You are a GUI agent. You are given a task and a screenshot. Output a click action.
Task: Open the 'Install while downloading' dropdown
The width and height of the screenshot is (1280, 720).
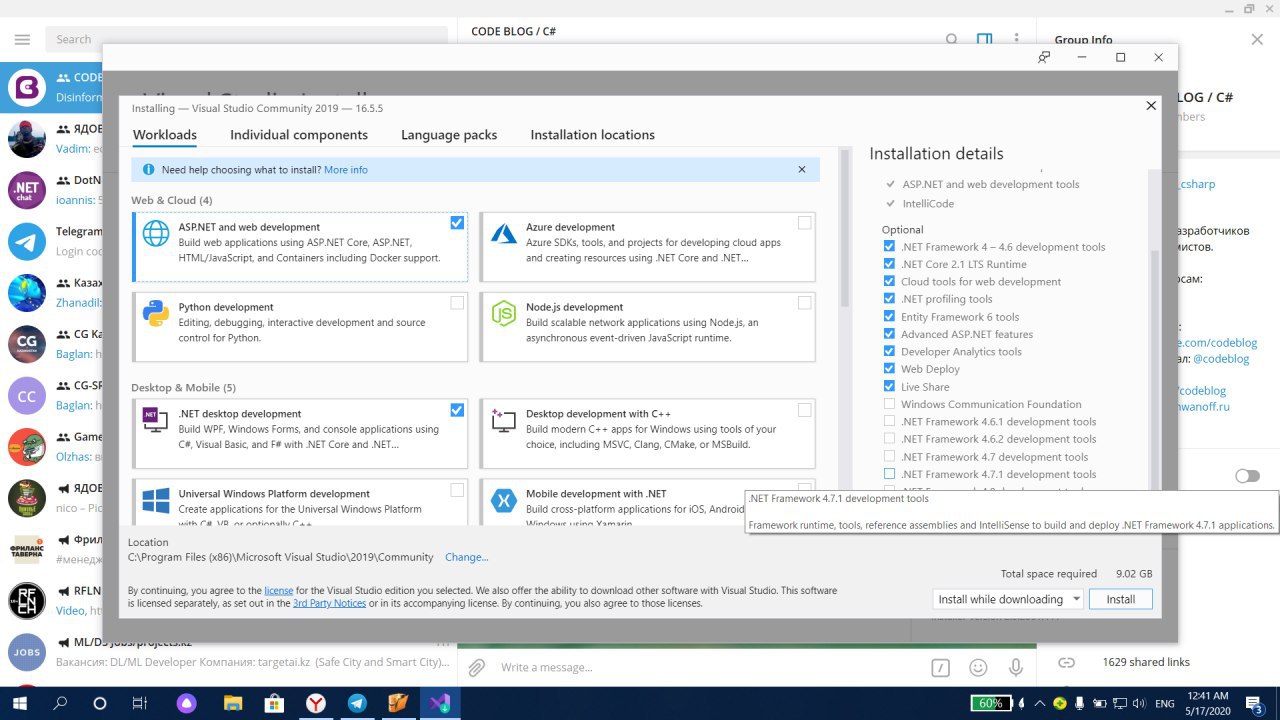pyautogui.click(x=1007, y=599)
